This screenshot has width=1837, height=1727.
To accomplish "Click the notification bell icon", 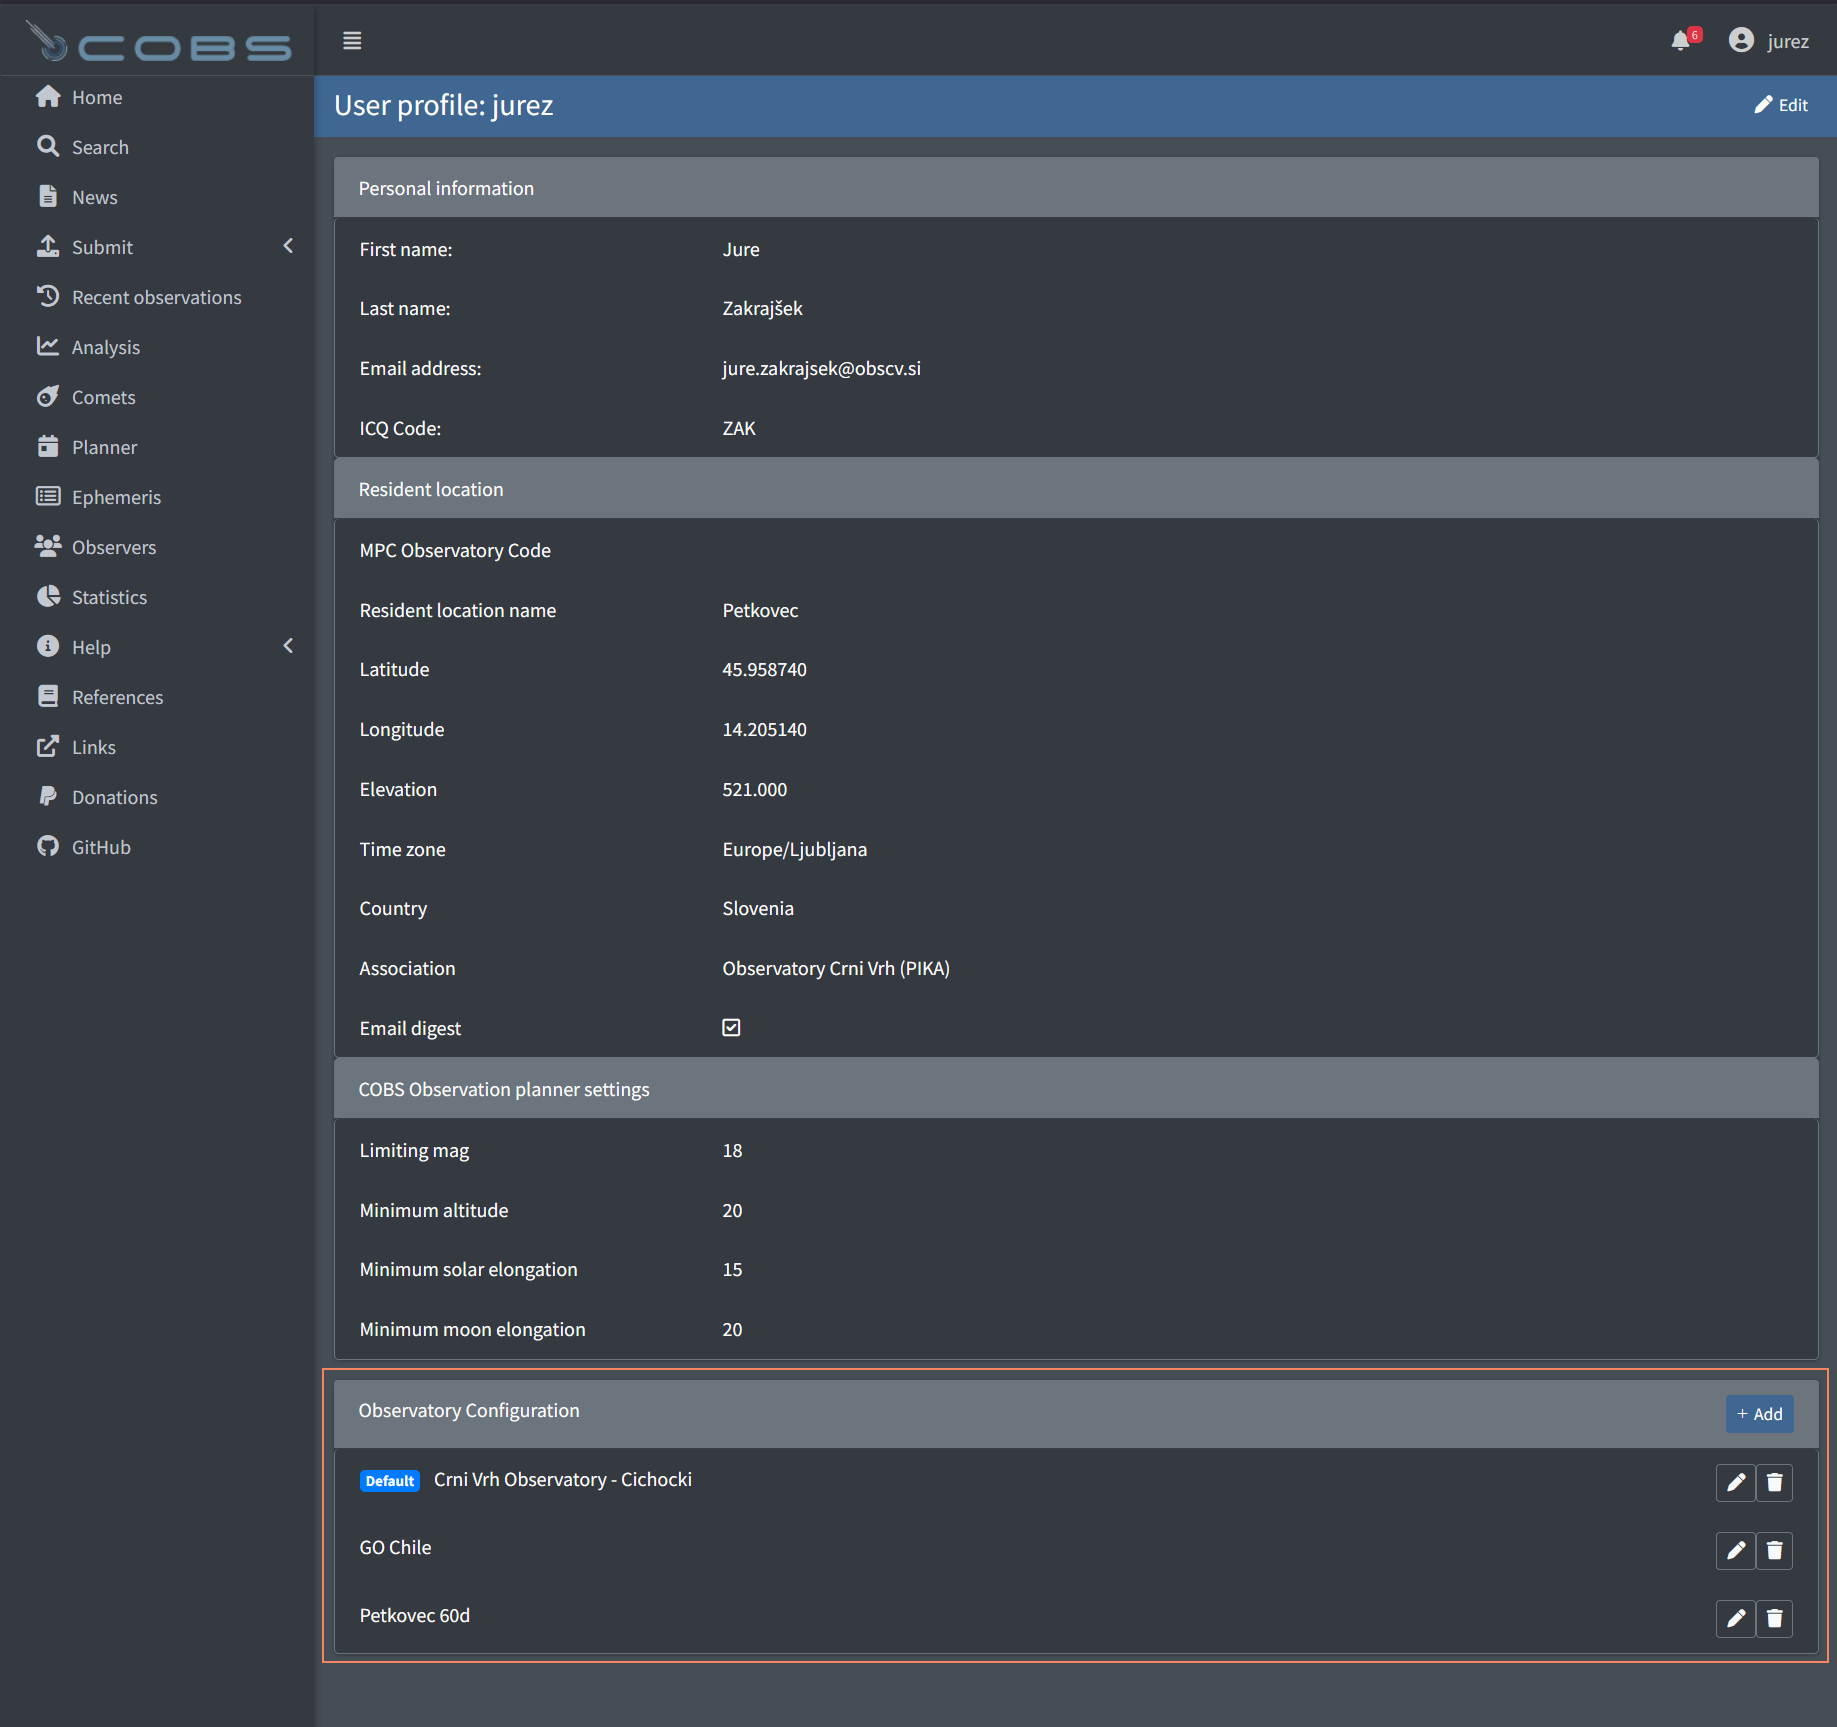I will coord(1681,41).
